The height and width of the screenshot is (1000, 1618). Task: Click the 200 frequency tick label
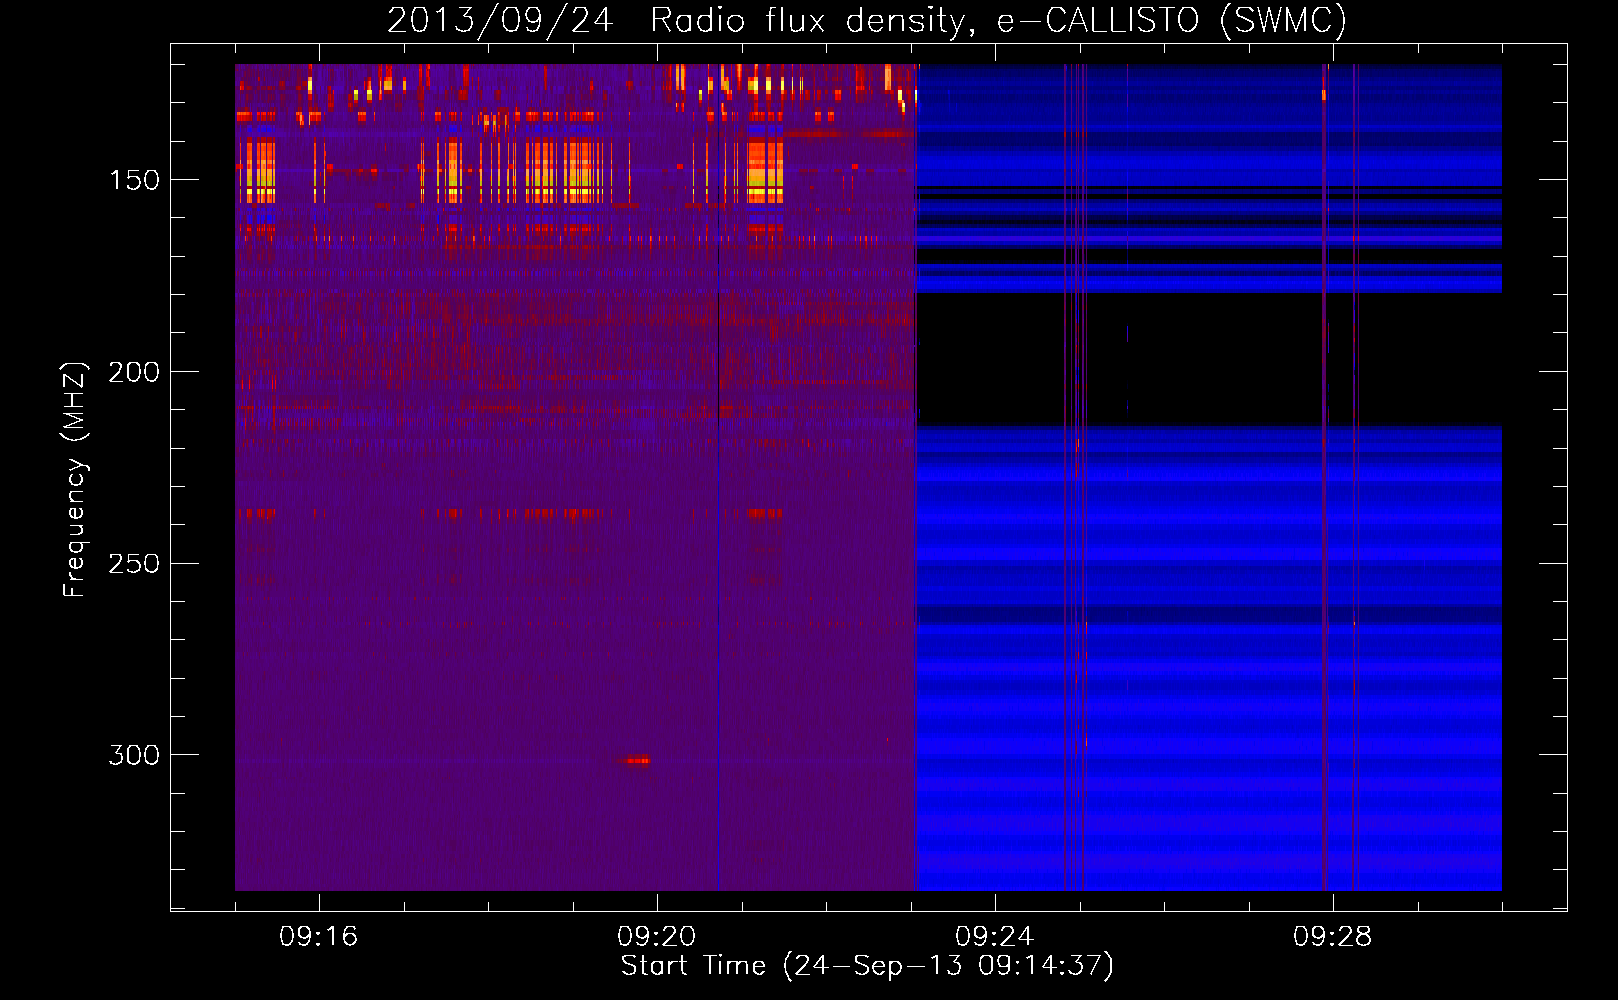tap(134, 372)
